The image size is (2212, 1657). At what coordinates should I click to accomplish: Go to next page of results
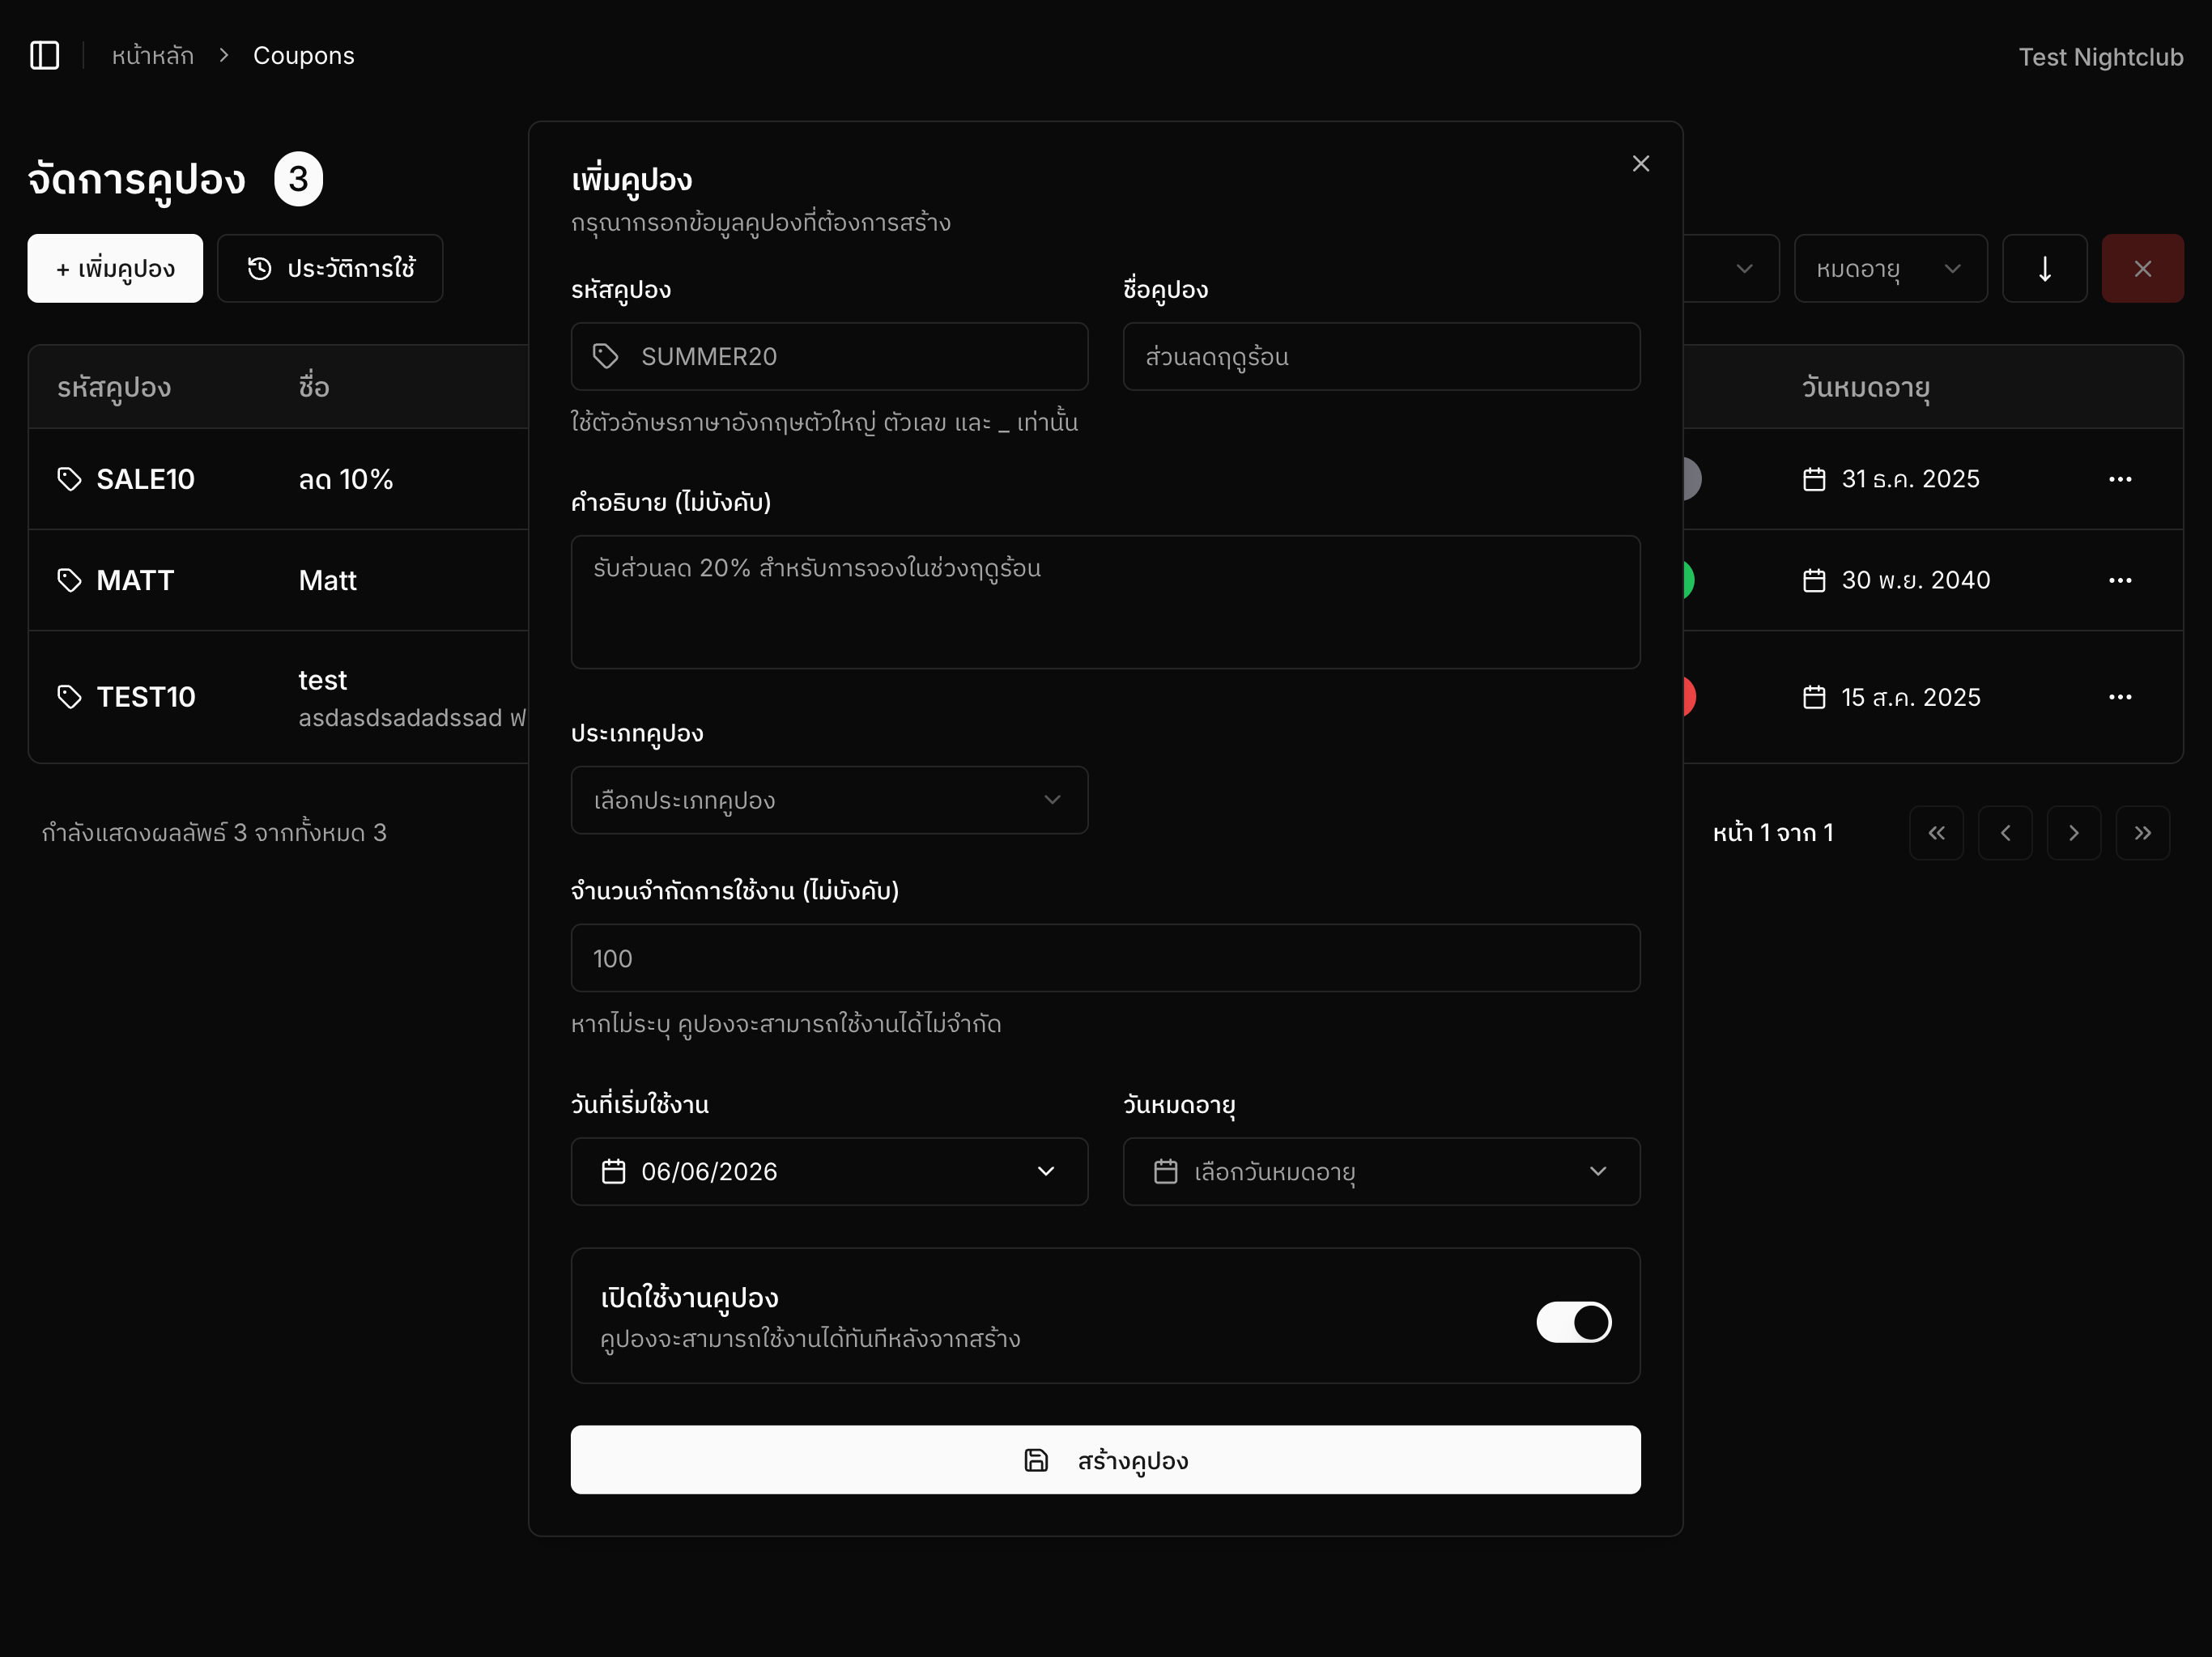click(x=2073, y=833)
